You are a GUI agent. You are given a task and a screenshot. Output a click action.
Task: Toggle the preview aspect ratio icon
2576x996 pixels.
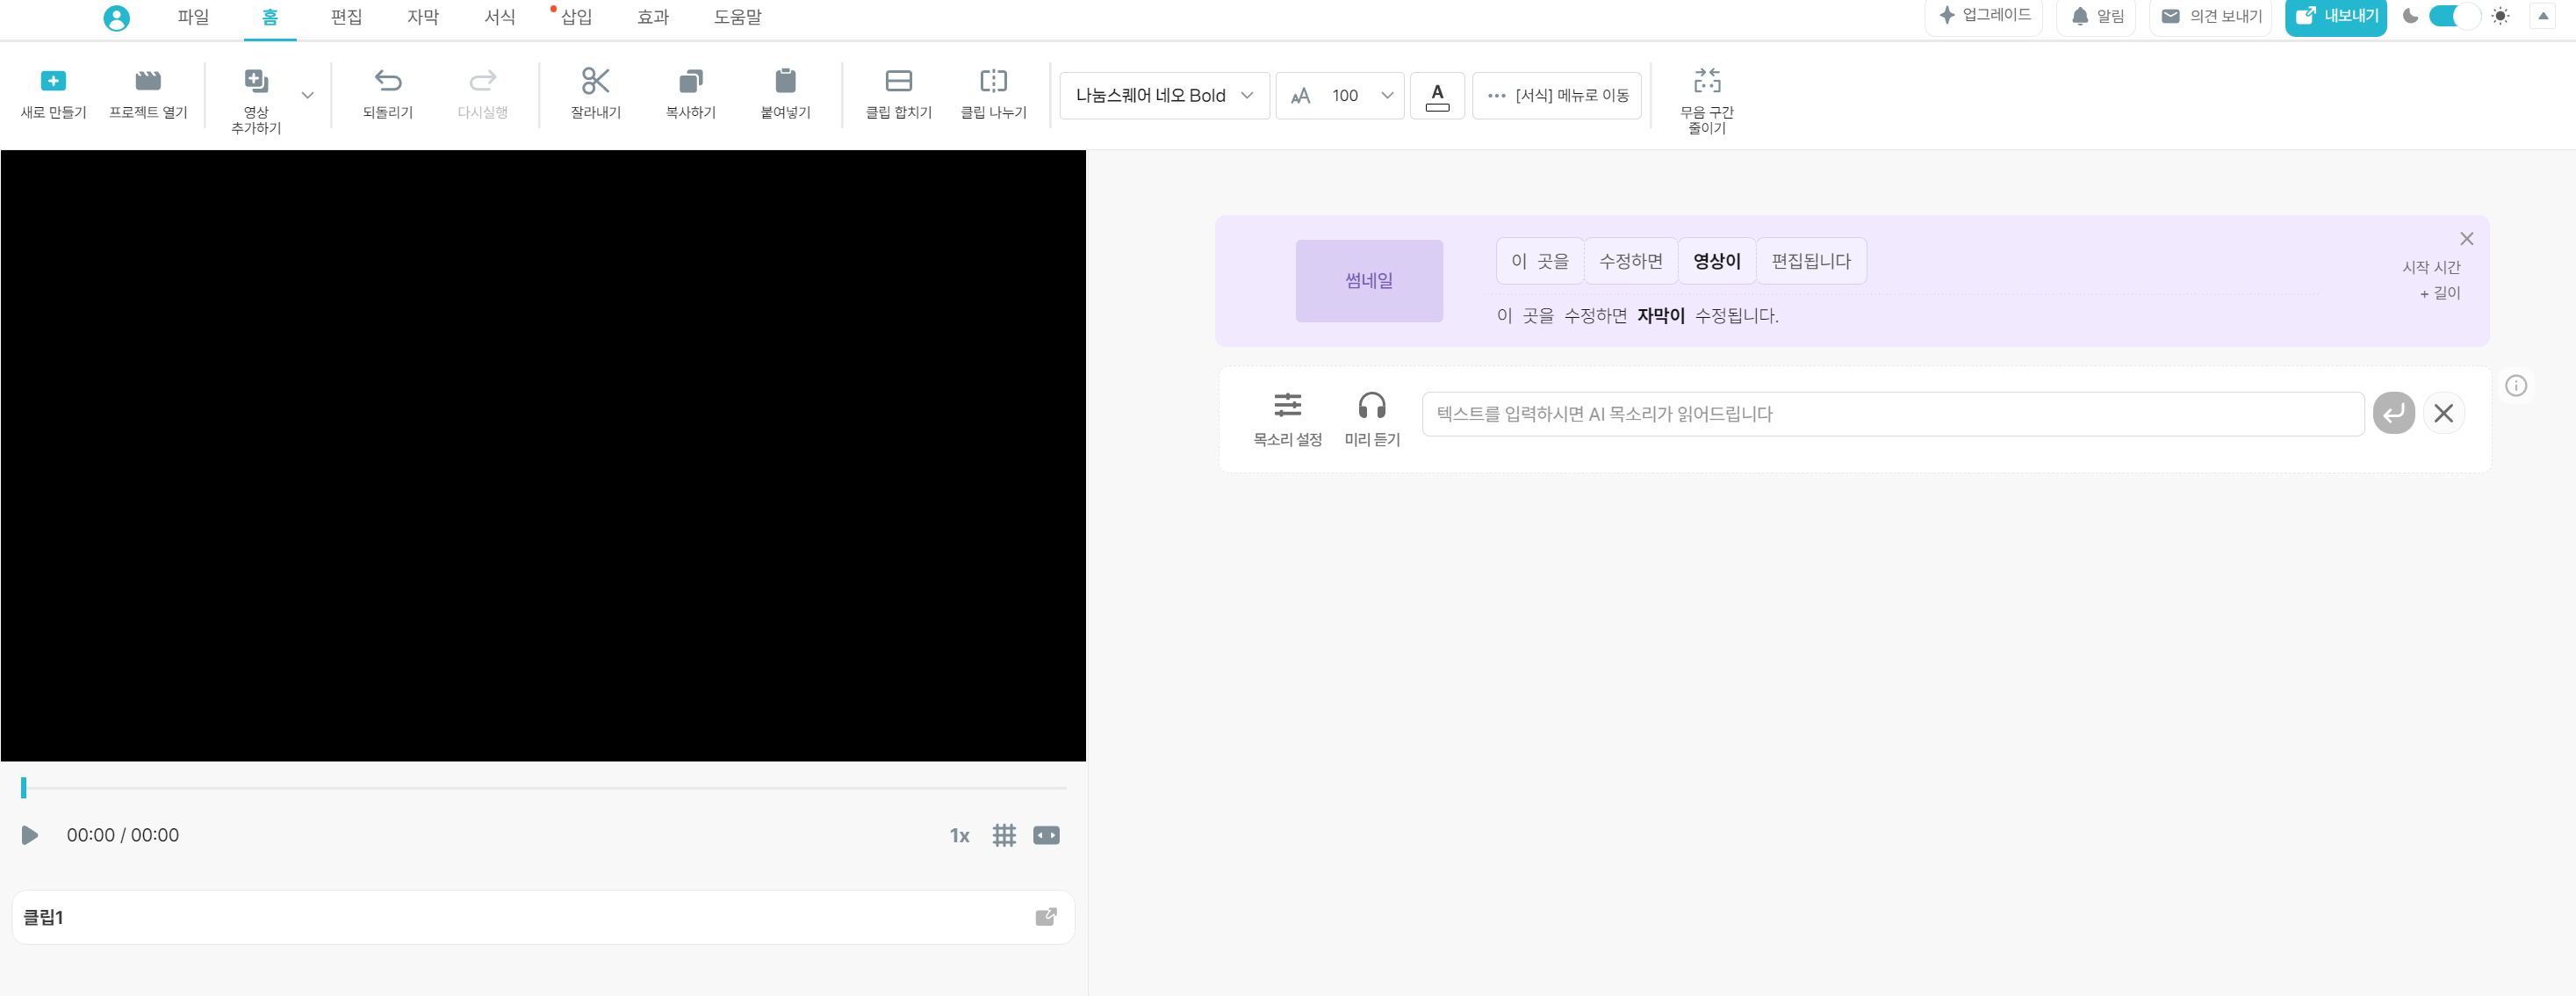pyautogui.click(x=1046, y=835)
